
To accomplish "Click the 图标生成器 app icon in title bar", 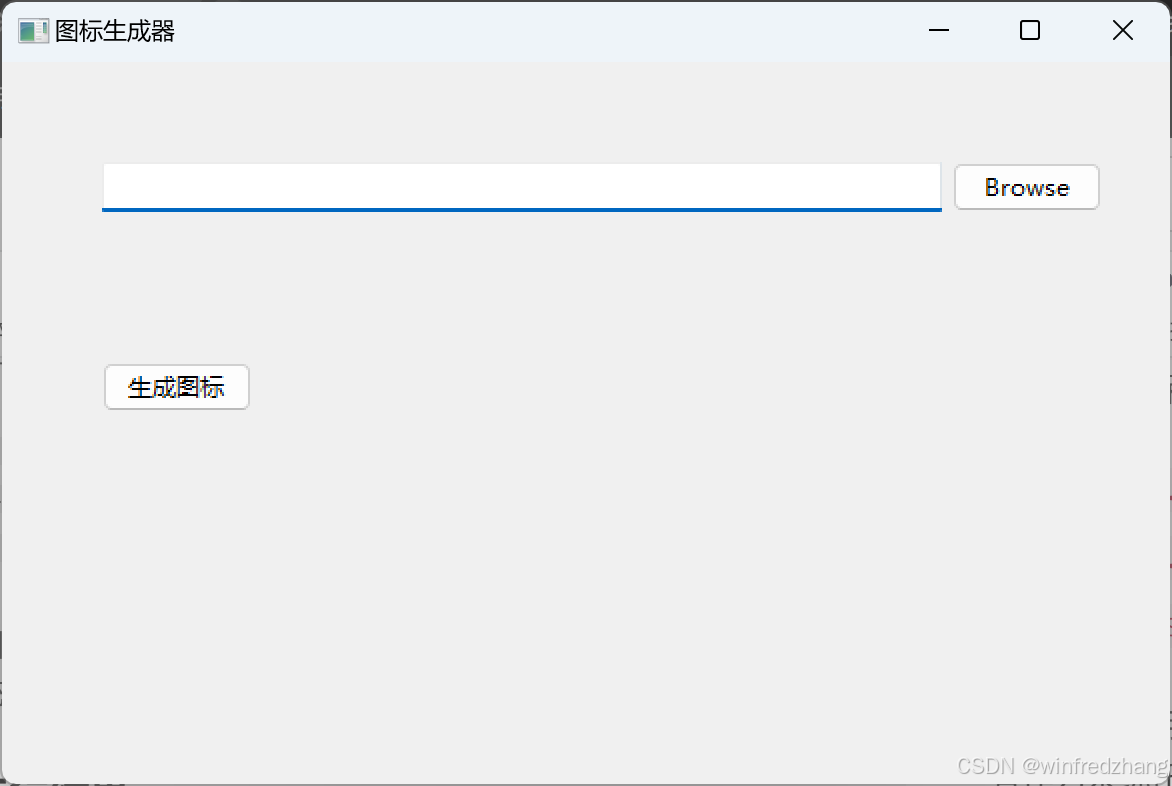I will coord(33,31).
